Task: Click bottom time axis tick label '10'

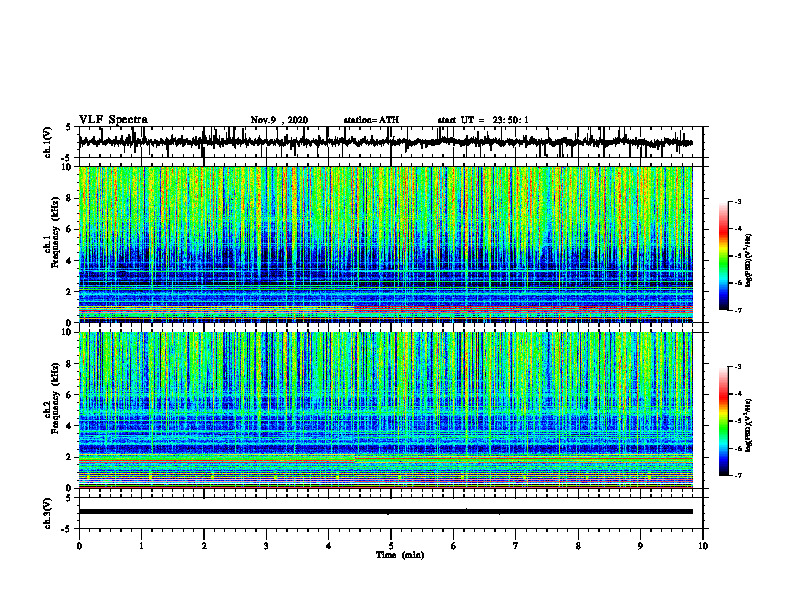Action: coord(703,546)
